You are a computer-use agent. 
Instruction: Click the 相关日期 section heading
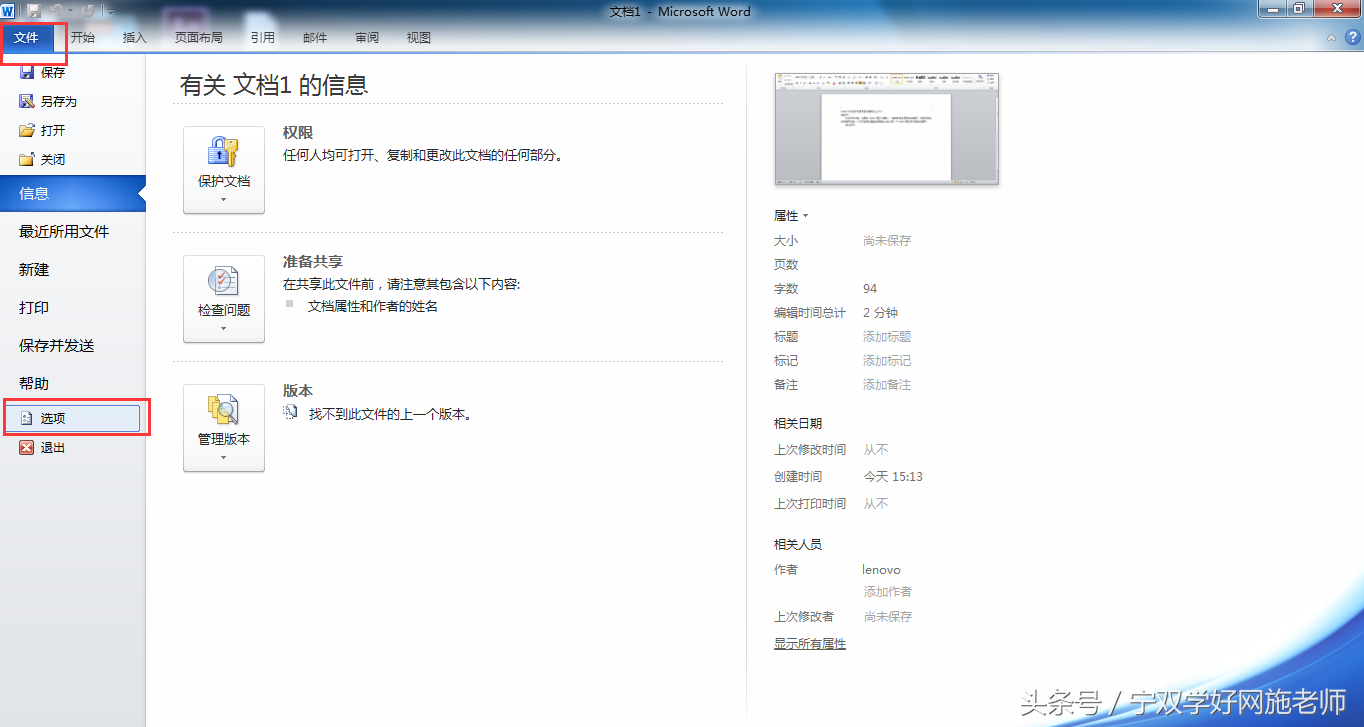click(x=798, y=424)
